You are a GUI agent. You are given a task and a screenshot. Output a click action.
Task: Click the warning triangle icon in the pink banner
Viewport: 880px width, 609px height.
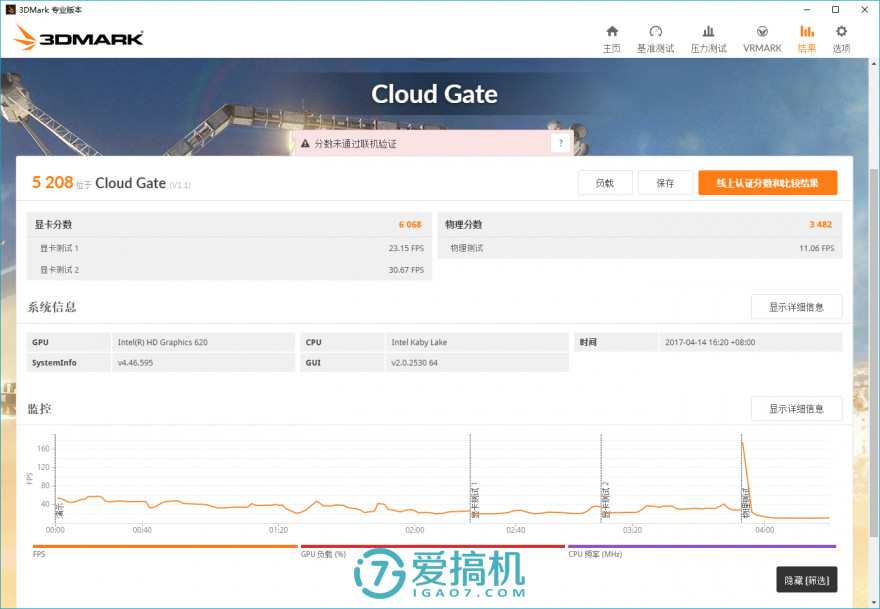point(307,144)
